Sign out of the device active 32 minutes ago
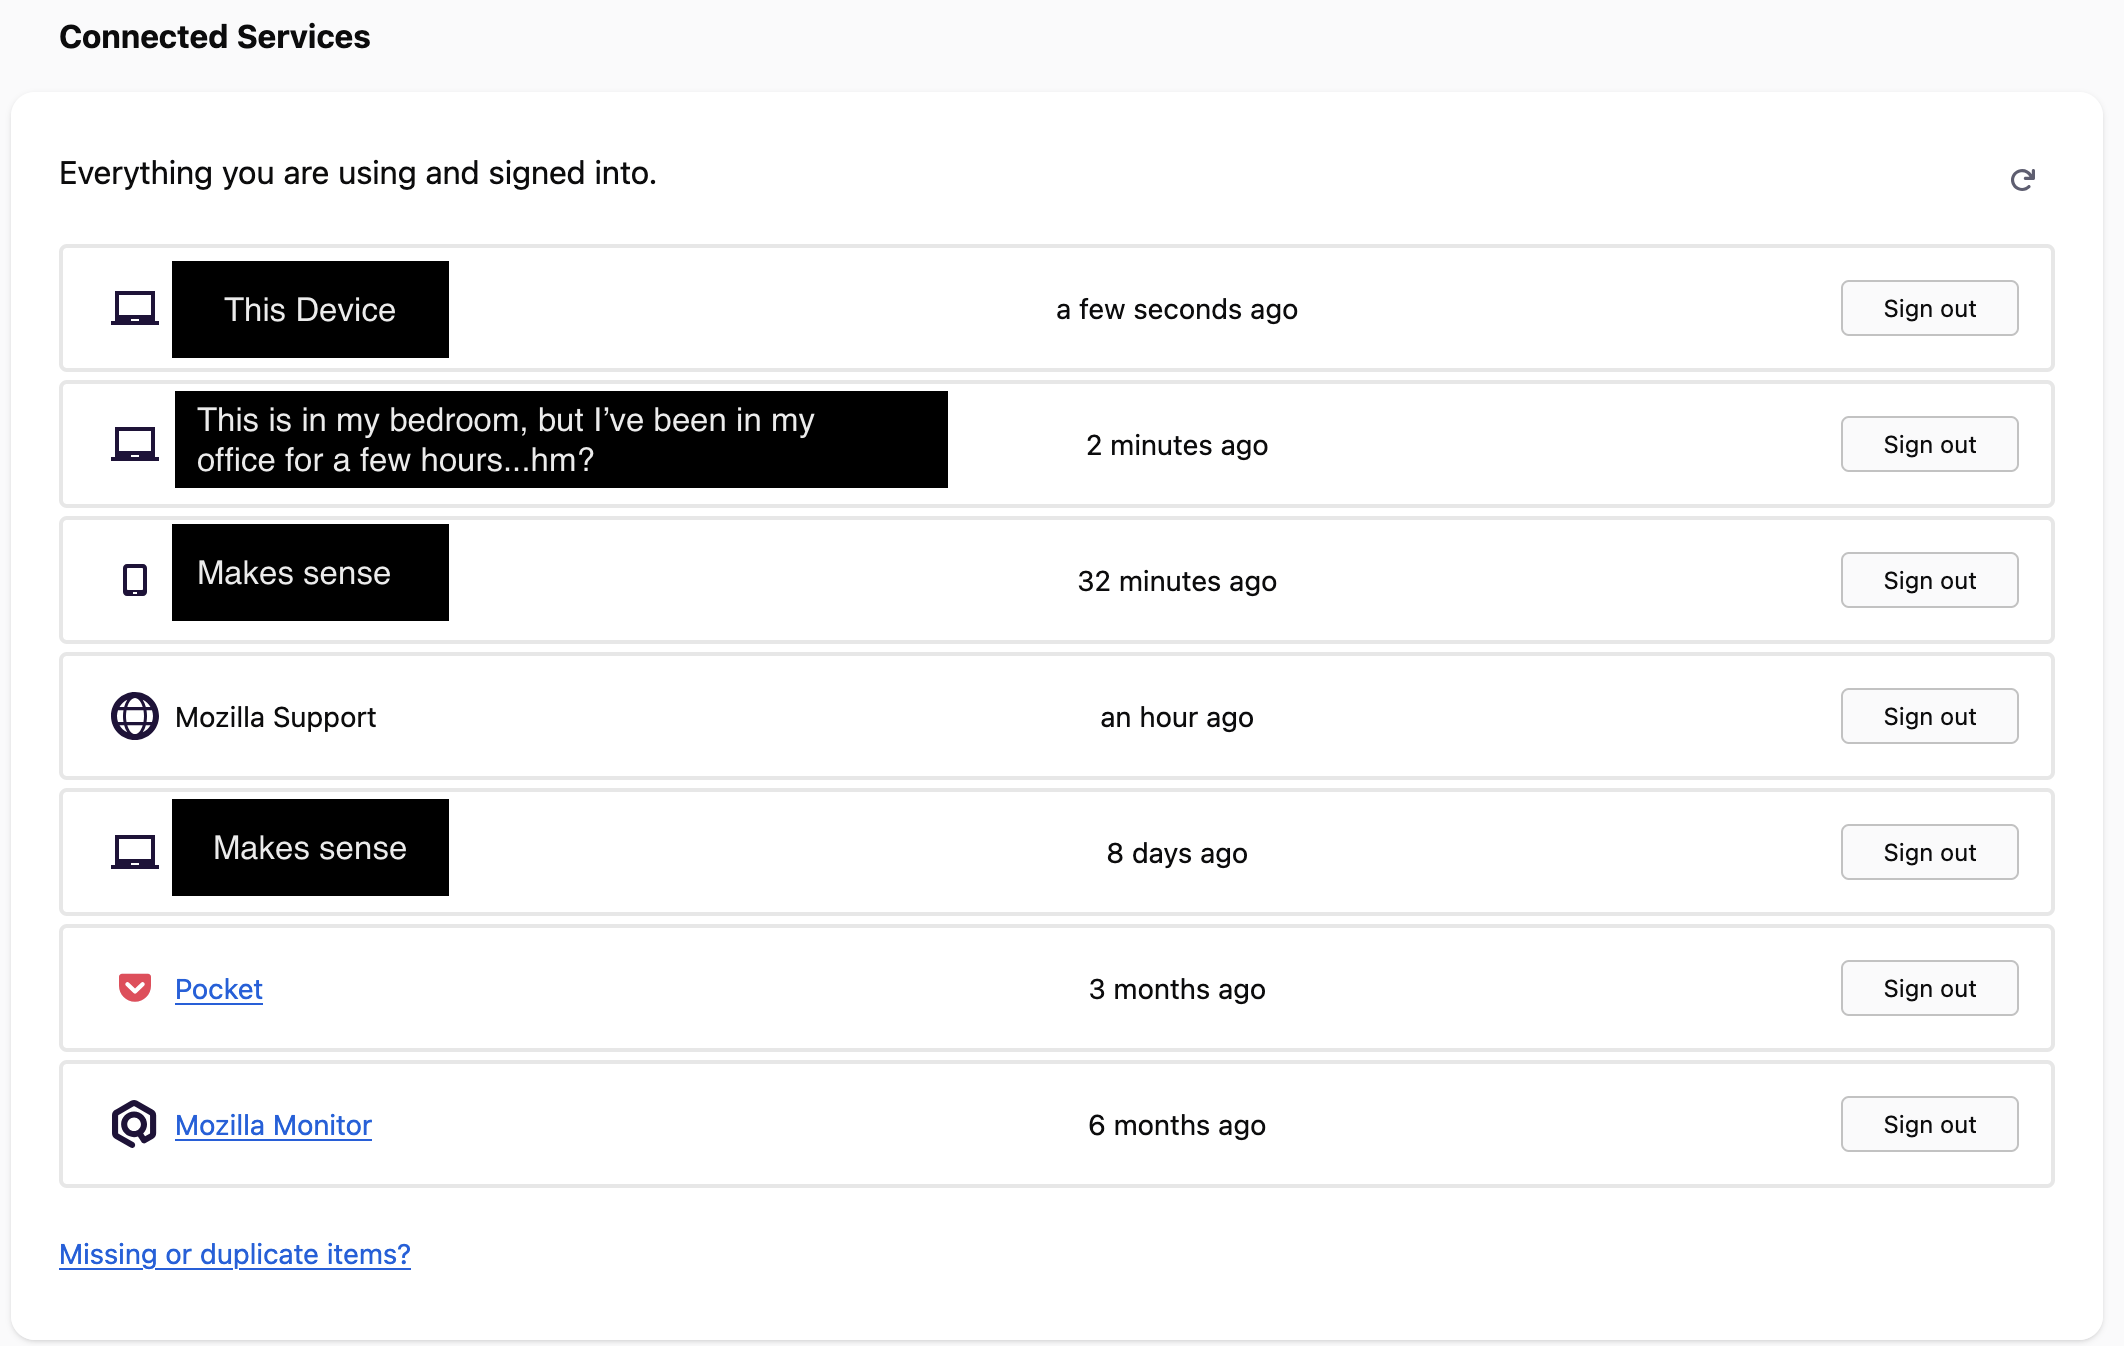The image size is (2124, 1346). point(1929,580)
